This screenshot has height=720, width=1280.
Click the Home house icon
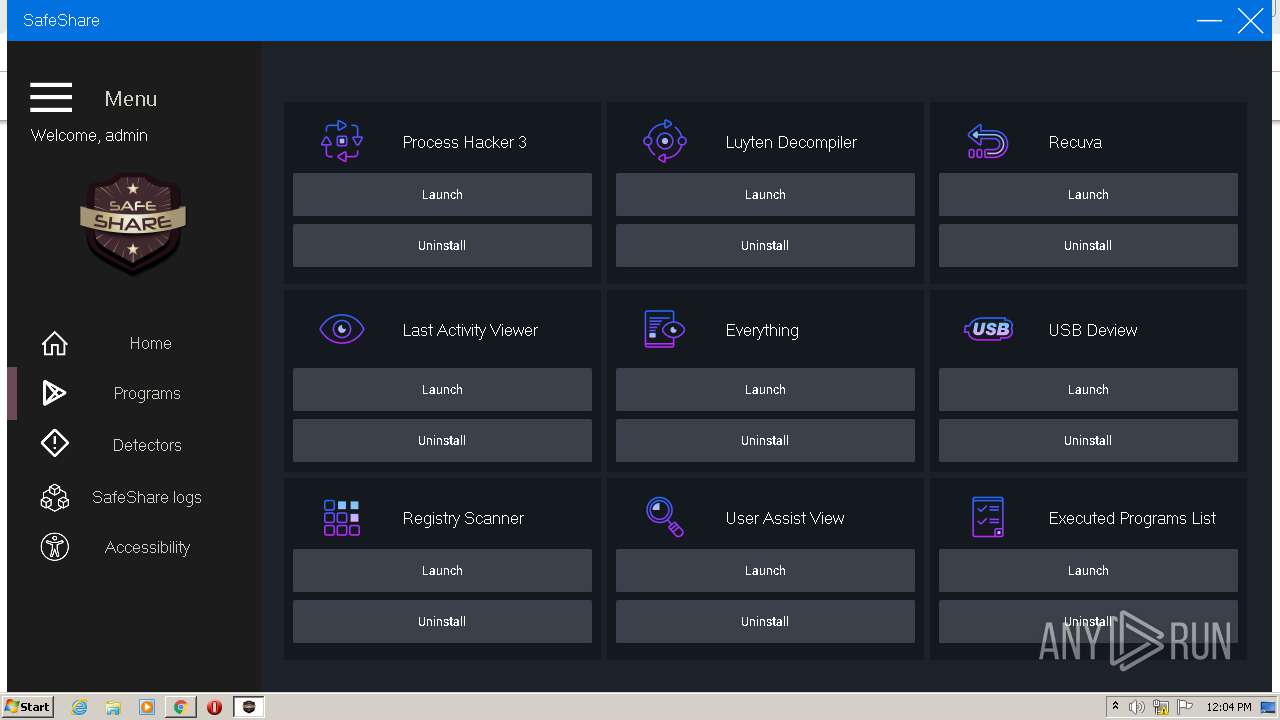[x=54, y=343]
